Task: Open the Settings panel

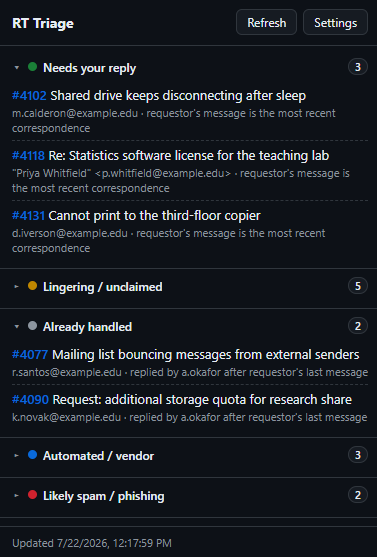Action: coord(335,22)
